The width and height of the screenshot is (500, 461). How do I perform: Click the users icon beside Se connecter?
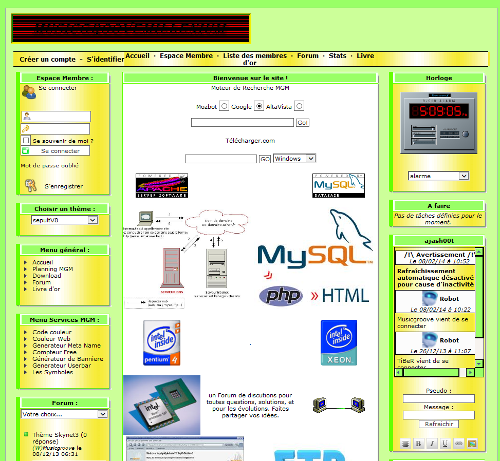(x=29, y=92)
